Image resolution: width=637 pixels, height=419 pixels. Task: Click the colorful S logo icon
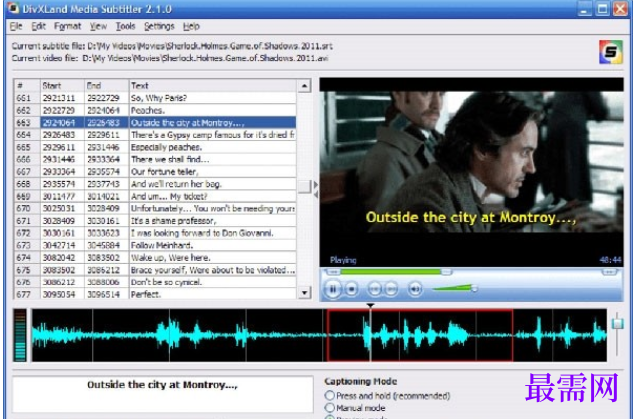click(x=611, y=52)
